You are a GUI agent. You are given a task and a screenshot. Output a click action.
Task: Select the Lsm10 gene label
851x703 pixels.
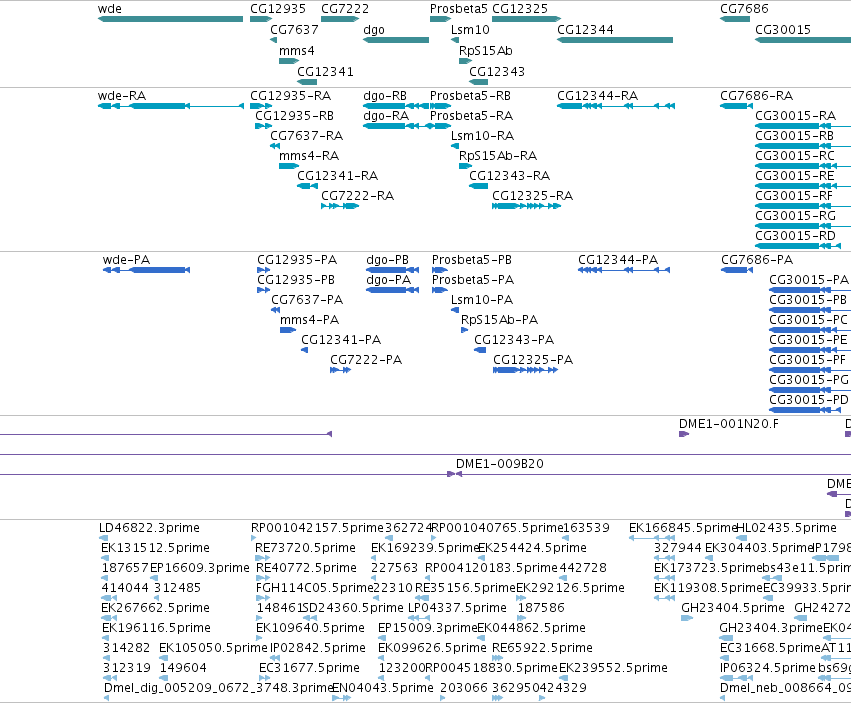tap(470, 29)
